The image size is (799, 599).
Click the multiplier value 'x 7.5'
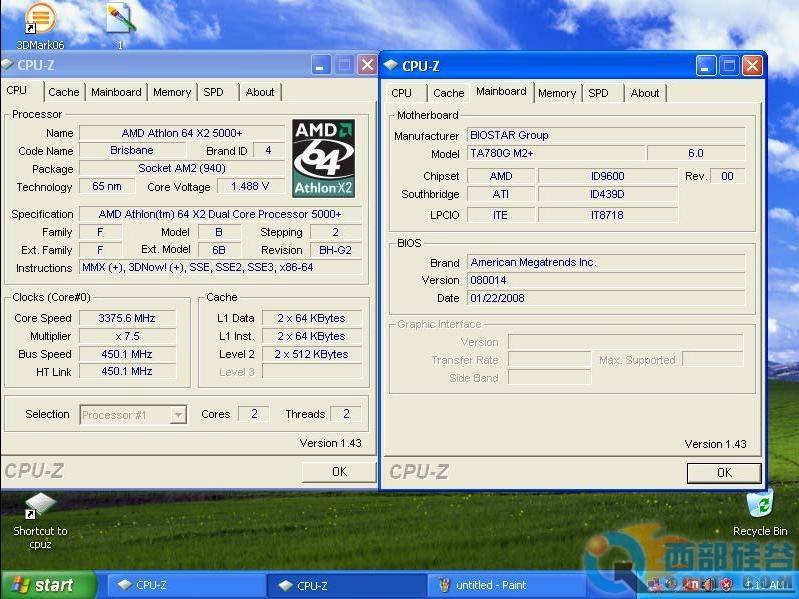pyautogui.click(x=127, y=336)
